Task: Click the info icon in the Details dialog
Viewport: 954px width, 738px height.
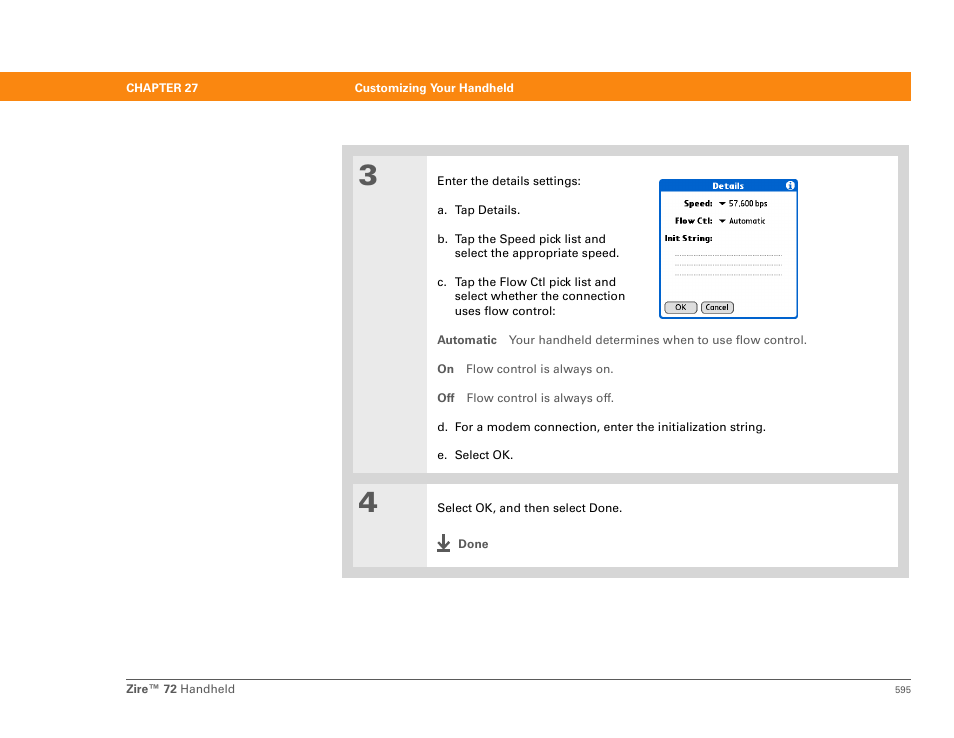Action: 790,186
